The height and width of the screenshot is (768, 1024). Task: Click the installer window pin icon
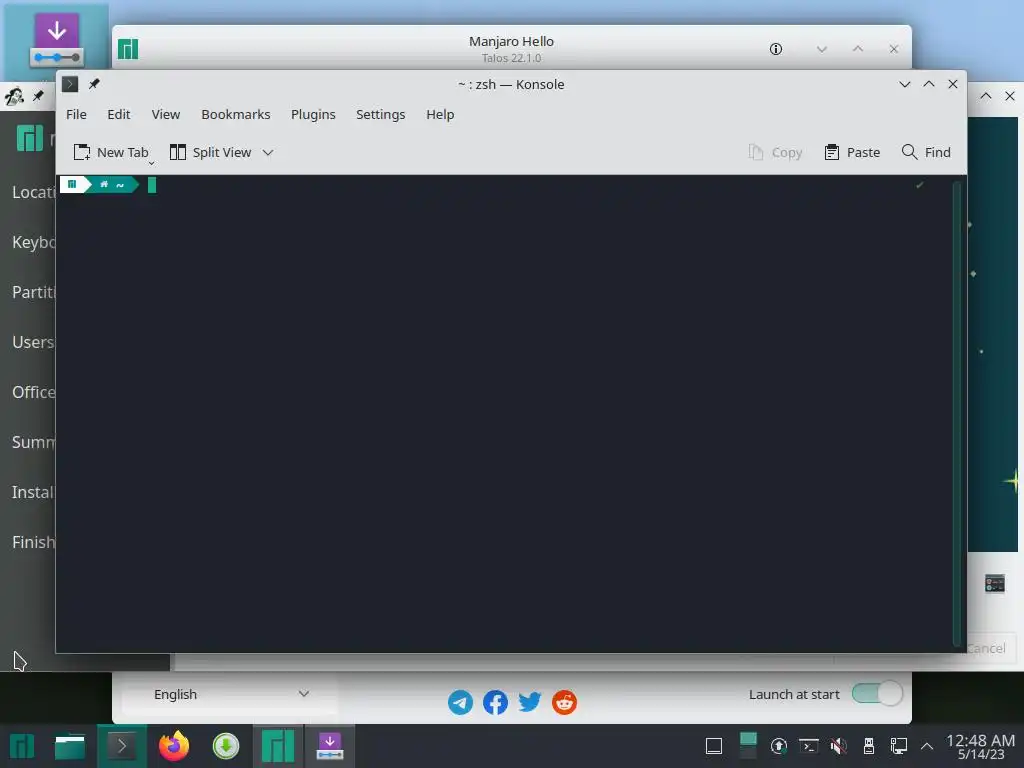pyautogui.click(x=39, y=96)
